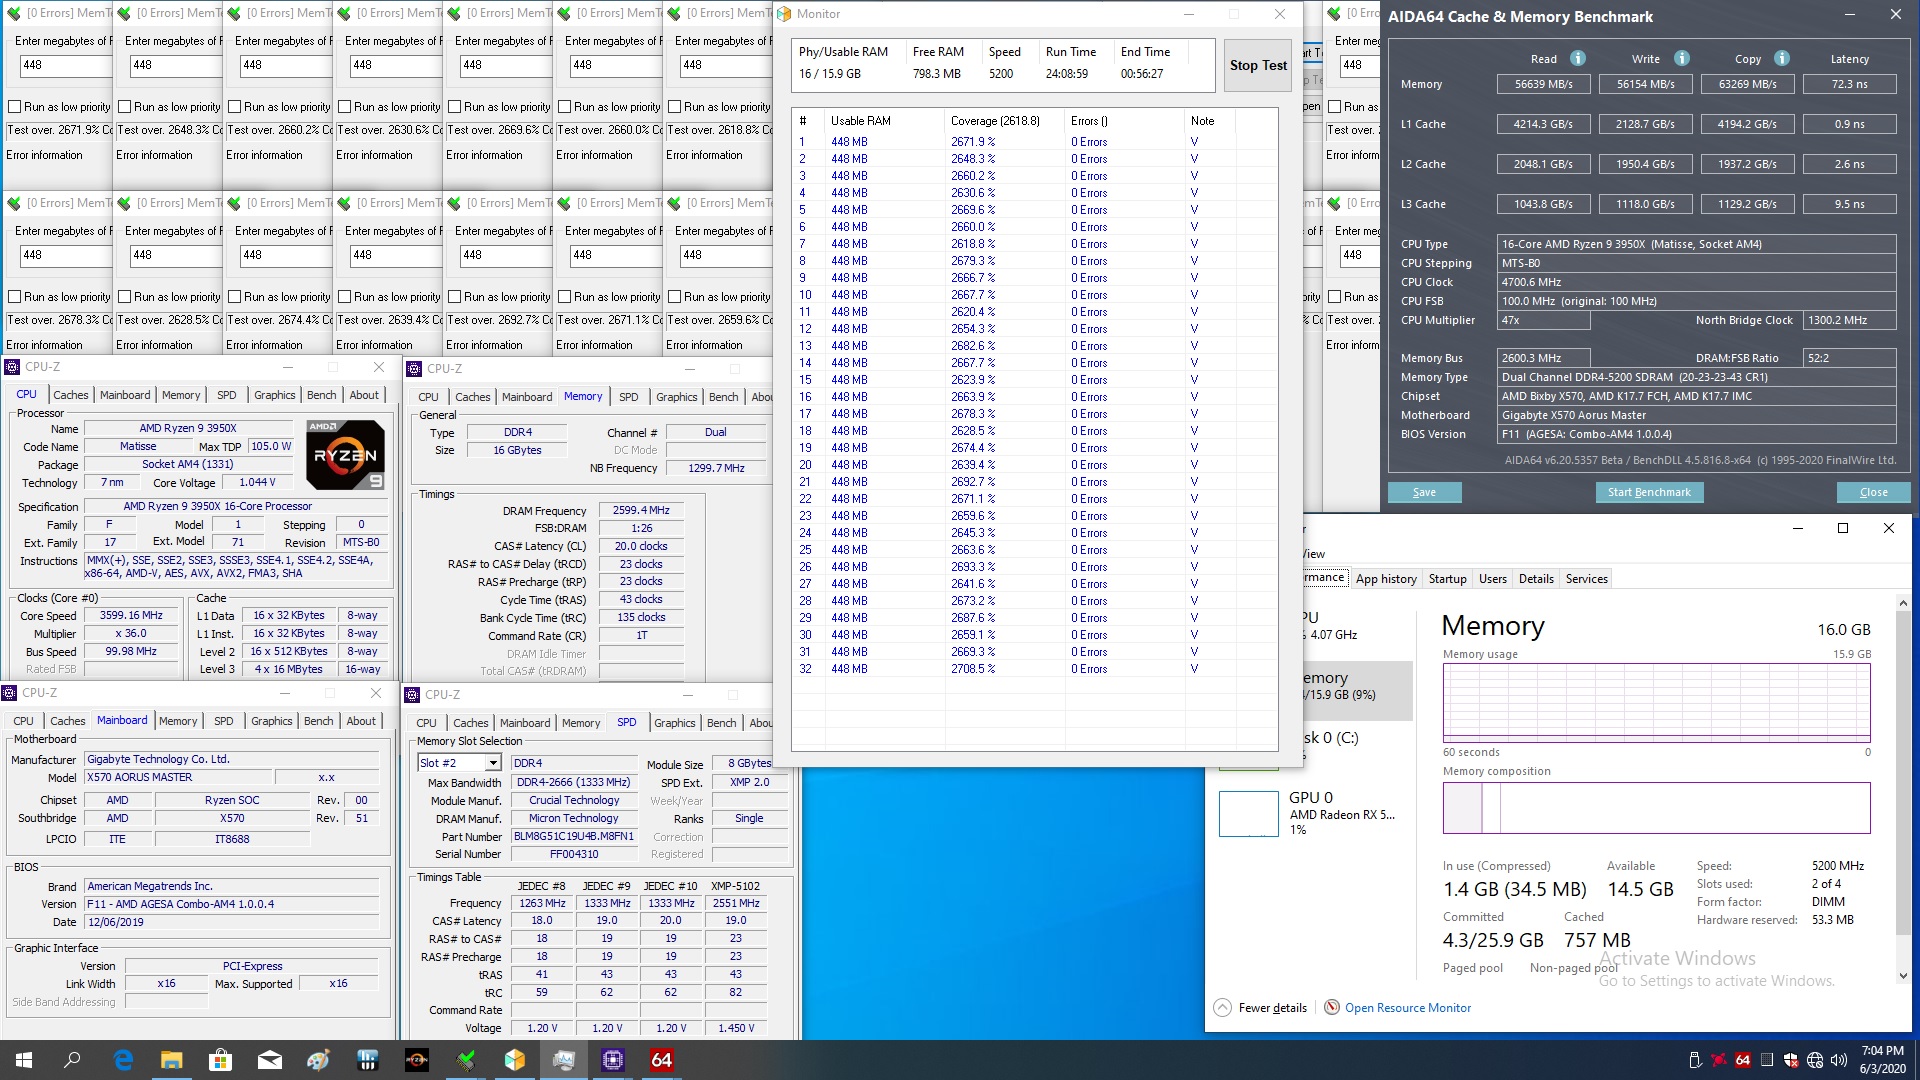Open Mail app from taskbar

[x=270, y=1060]
